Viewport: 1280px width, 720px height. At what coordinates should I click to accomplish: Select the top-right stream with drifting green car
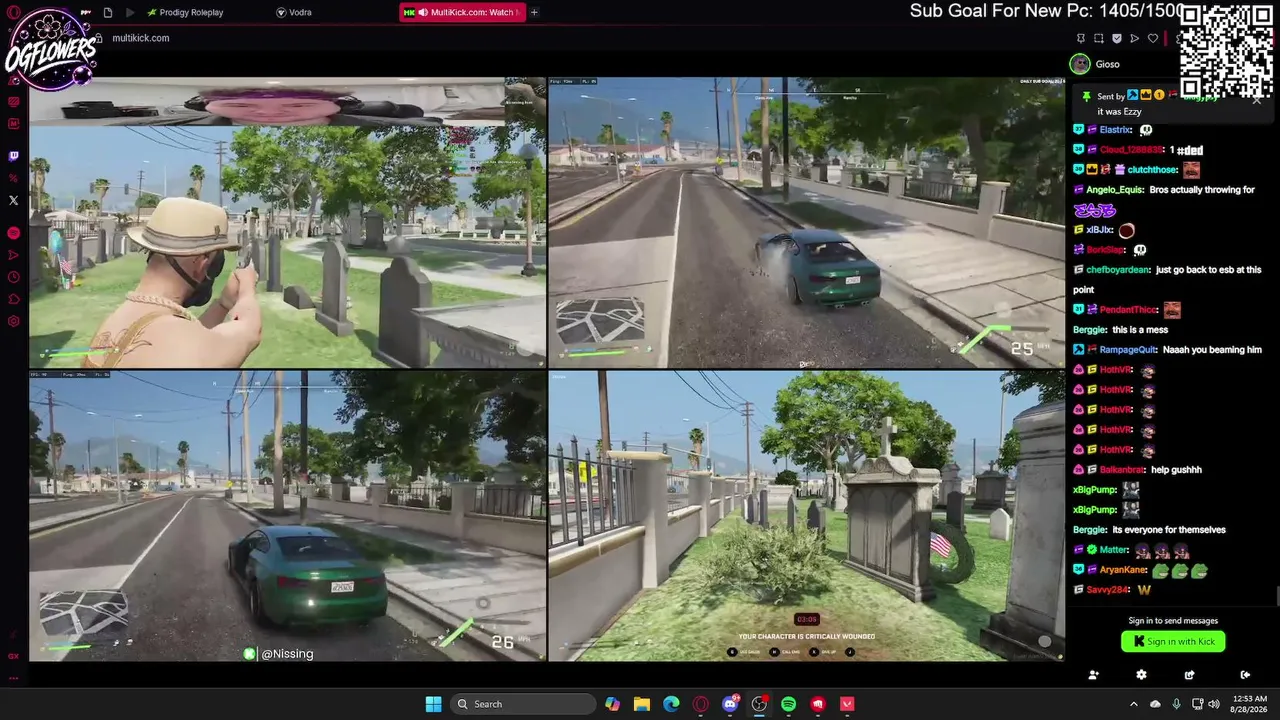[806, 222]
